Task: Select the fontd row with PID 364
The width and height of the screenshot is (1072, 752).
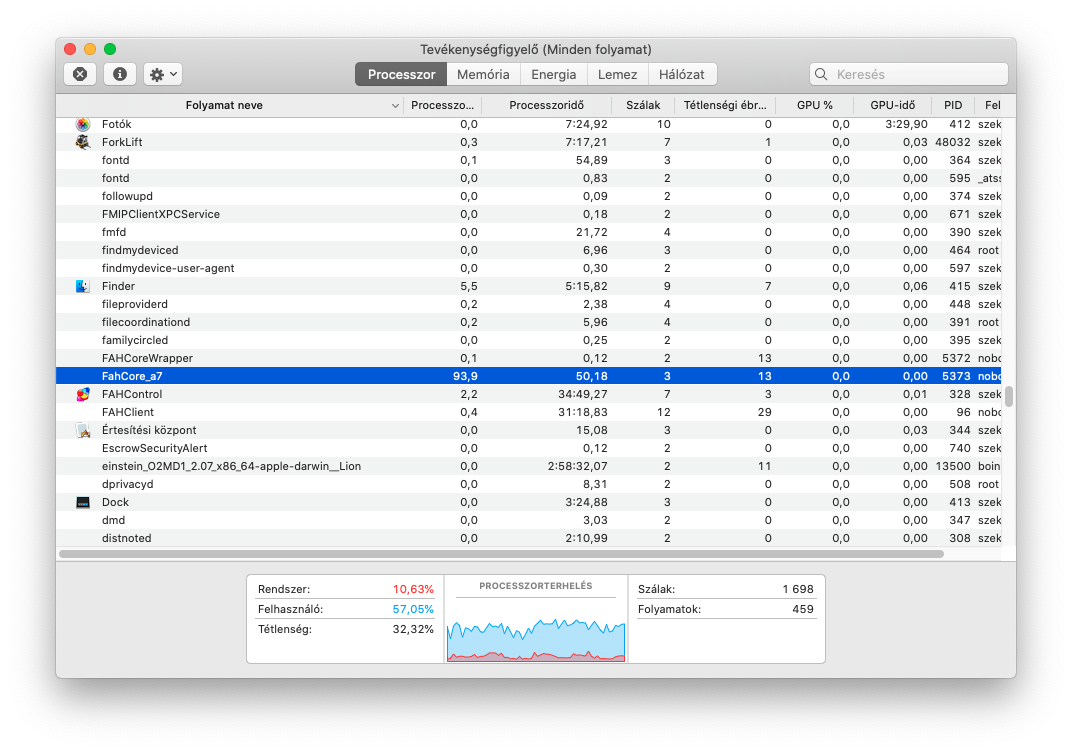Action: (528, 160)
